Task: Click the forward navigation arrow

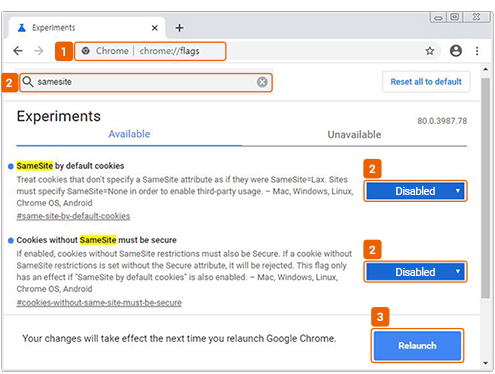Action: click(39, 51)
